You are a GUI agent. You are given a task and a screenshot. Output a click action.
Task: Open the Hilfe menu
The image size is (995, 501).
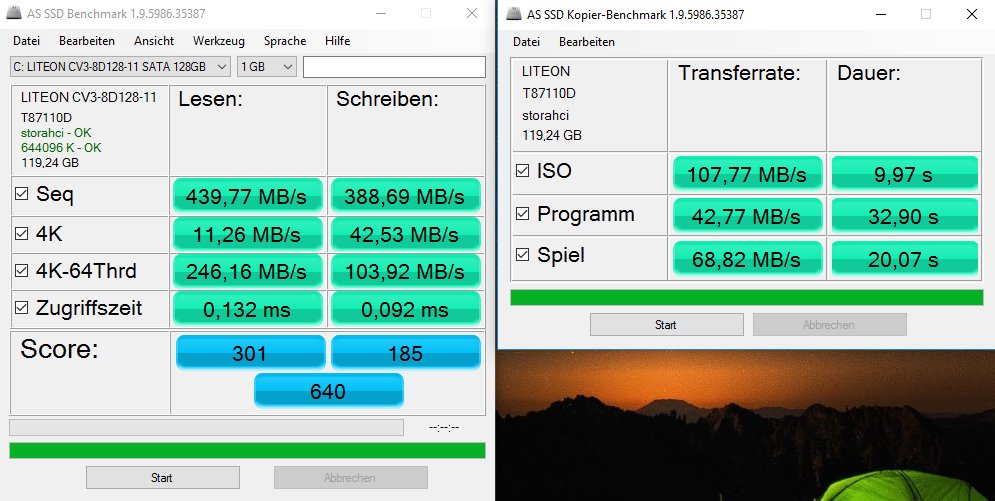337,41
